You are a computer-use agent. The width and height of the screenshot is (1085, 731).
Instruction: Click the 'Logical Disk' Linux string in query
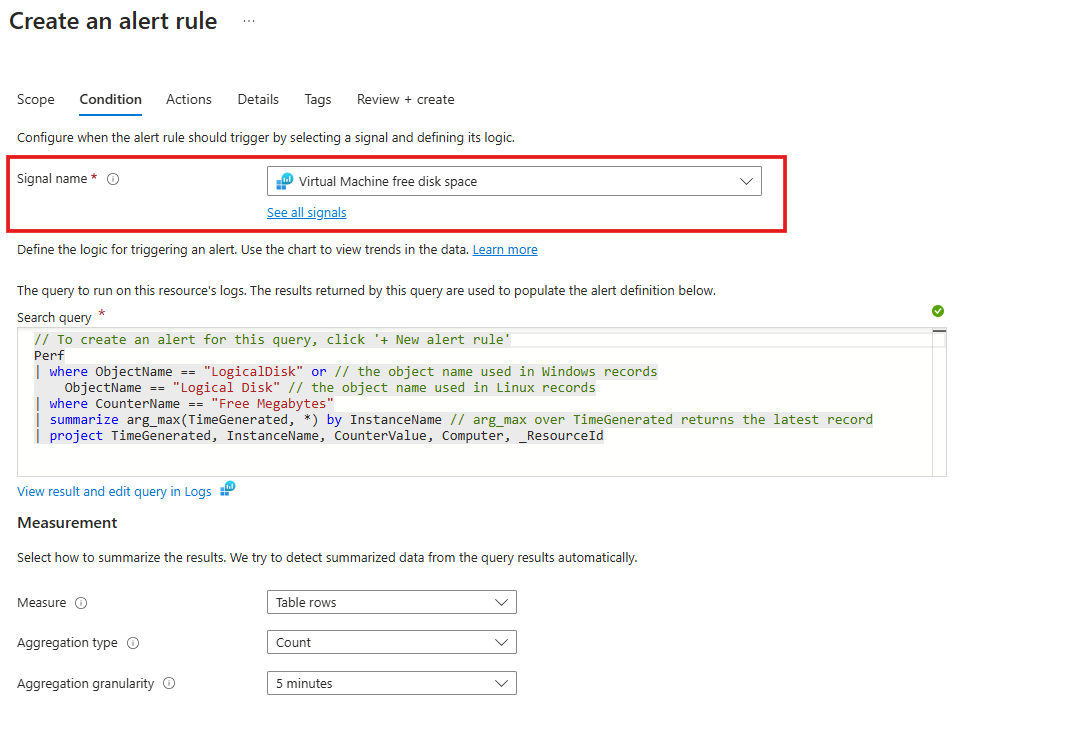[226, 388]
